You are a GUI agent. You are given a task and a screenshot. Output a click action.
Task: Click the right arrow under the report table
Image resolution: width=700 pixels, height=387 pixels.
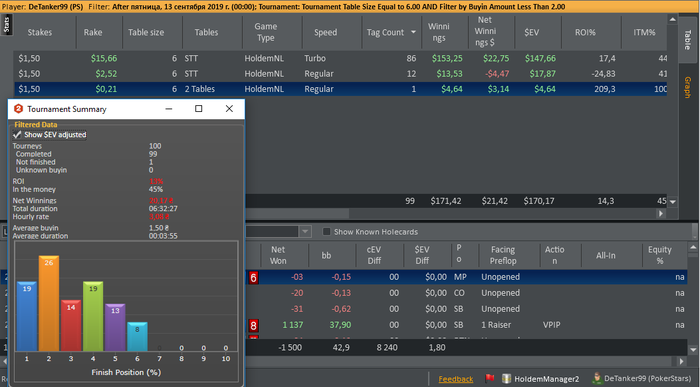click(x=662, y=214)
